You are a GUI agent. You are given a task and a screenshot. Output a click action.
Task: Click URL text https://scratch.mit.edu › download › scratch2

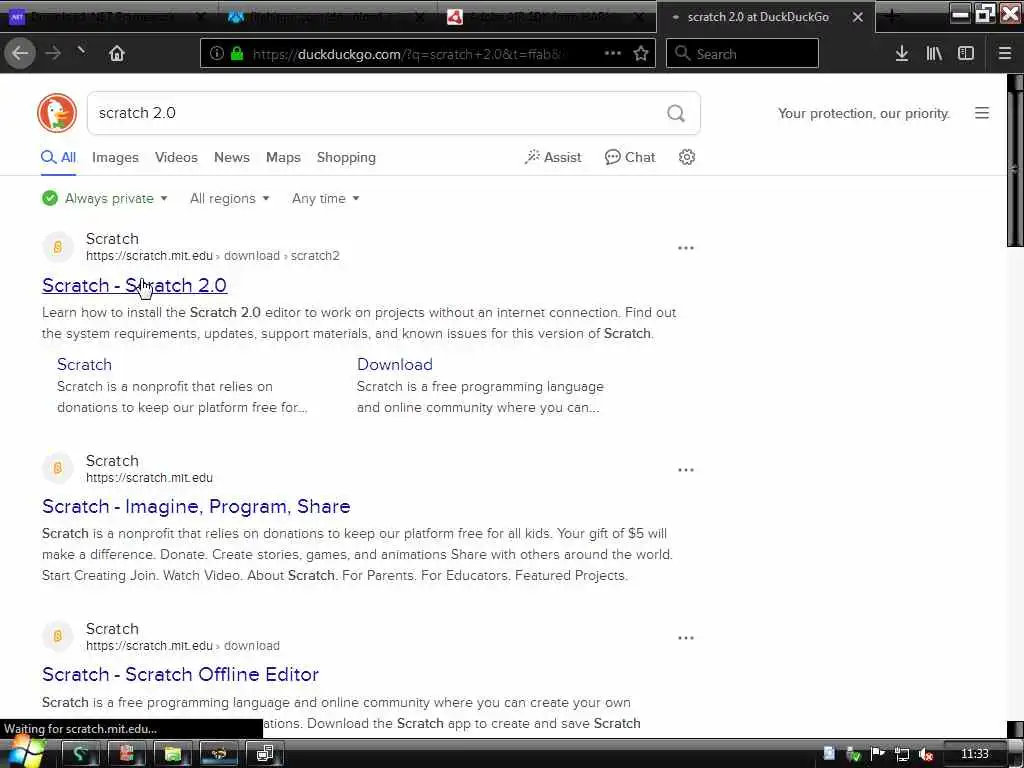(x=213, y=256)
